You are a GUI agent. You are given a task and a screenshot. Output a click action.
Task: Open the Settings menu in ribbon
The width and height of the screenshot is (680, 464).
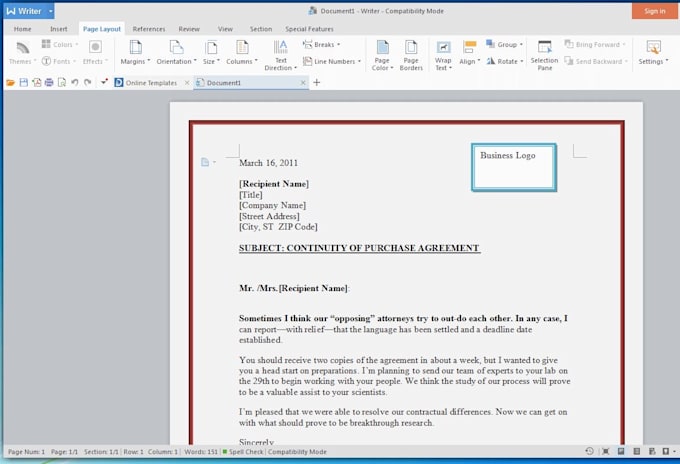[653, 52]
